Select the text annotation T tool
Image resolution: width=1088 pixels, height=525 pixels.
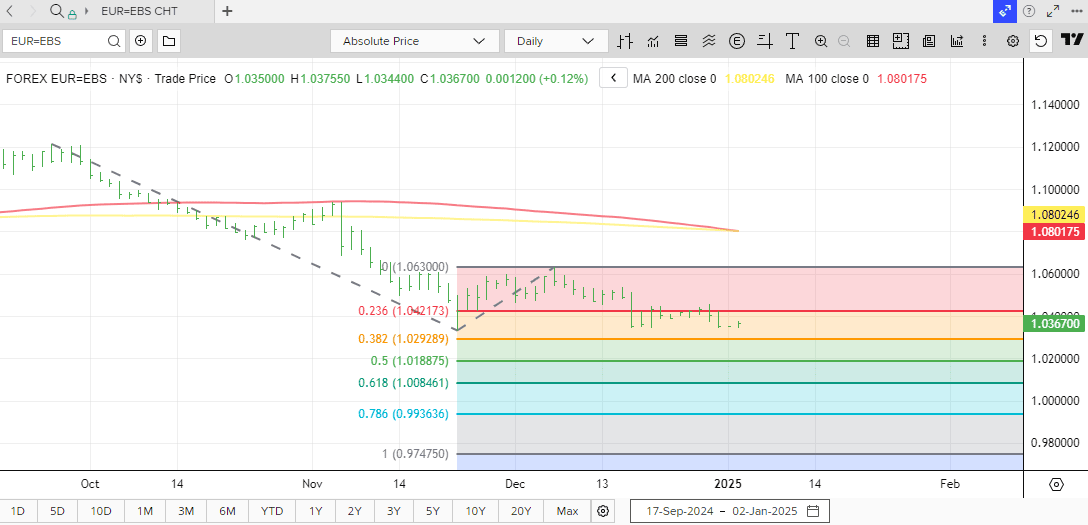coord(793,41)
